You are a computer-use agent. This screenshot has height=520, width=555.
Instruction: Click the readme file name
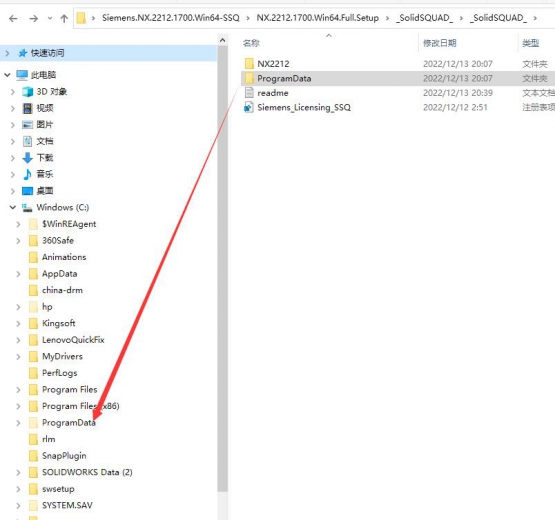point(273,93)
